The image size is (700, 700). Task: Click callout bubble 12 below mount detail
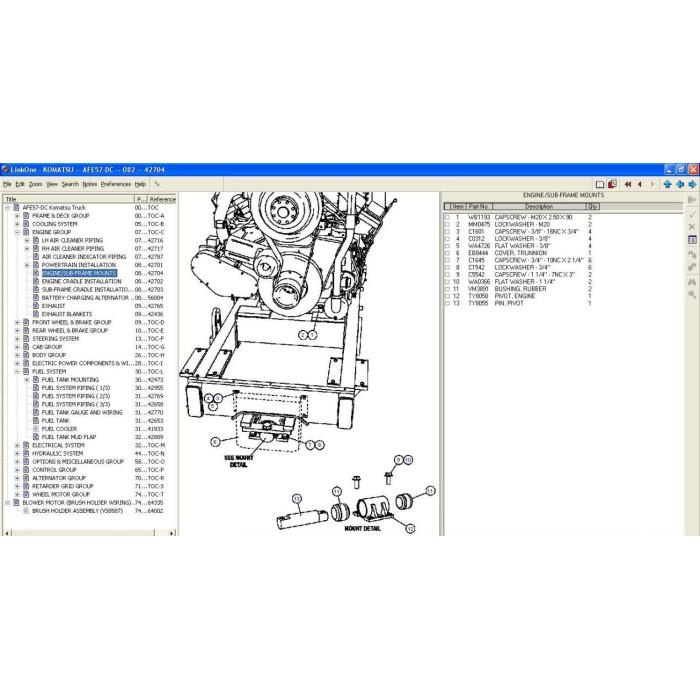point(410,529)
